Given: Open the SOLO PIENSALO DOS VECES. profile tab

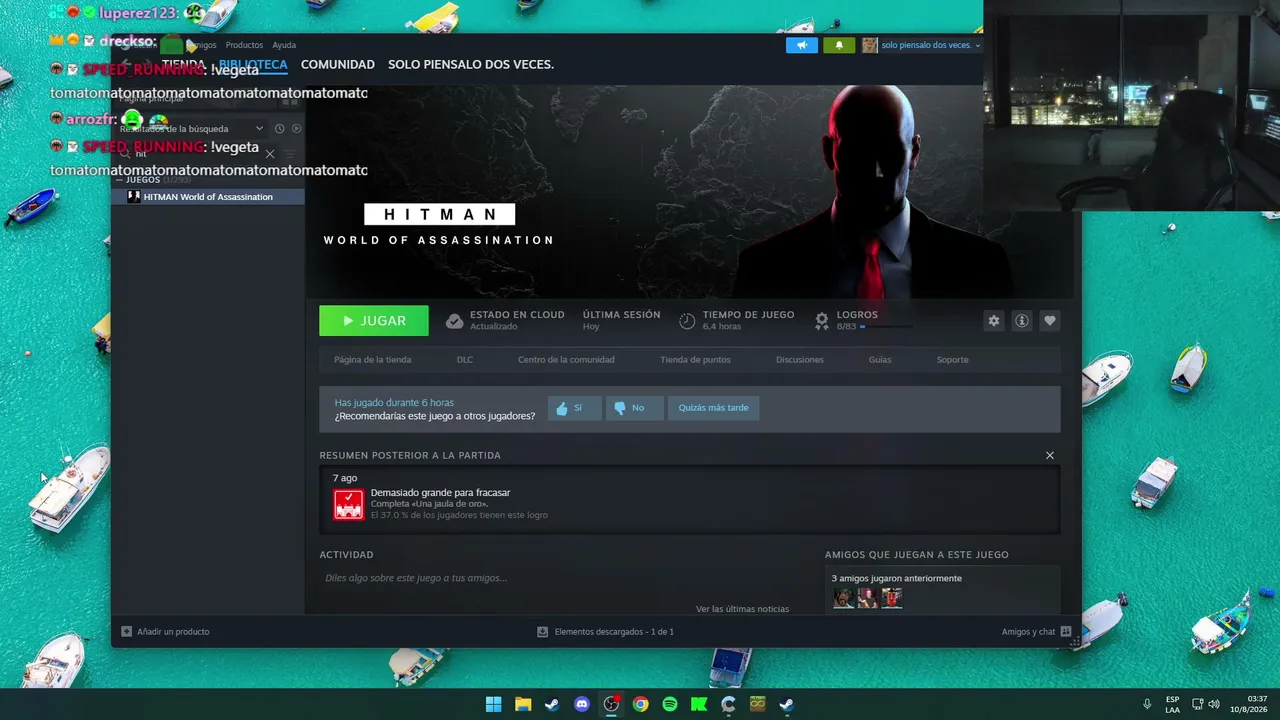Looking at the screenshot, I should (471, 64).
